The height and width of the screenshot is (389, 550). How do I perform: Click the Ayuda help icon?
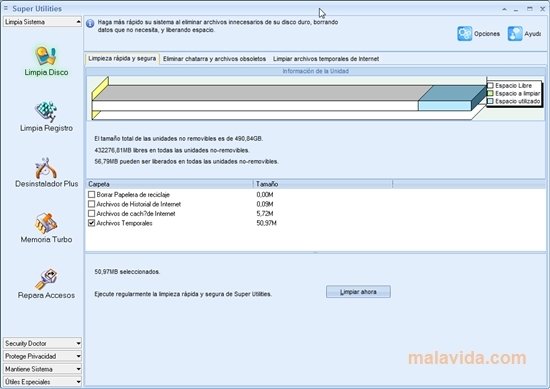pyautogui.click(x=515, y=34)
